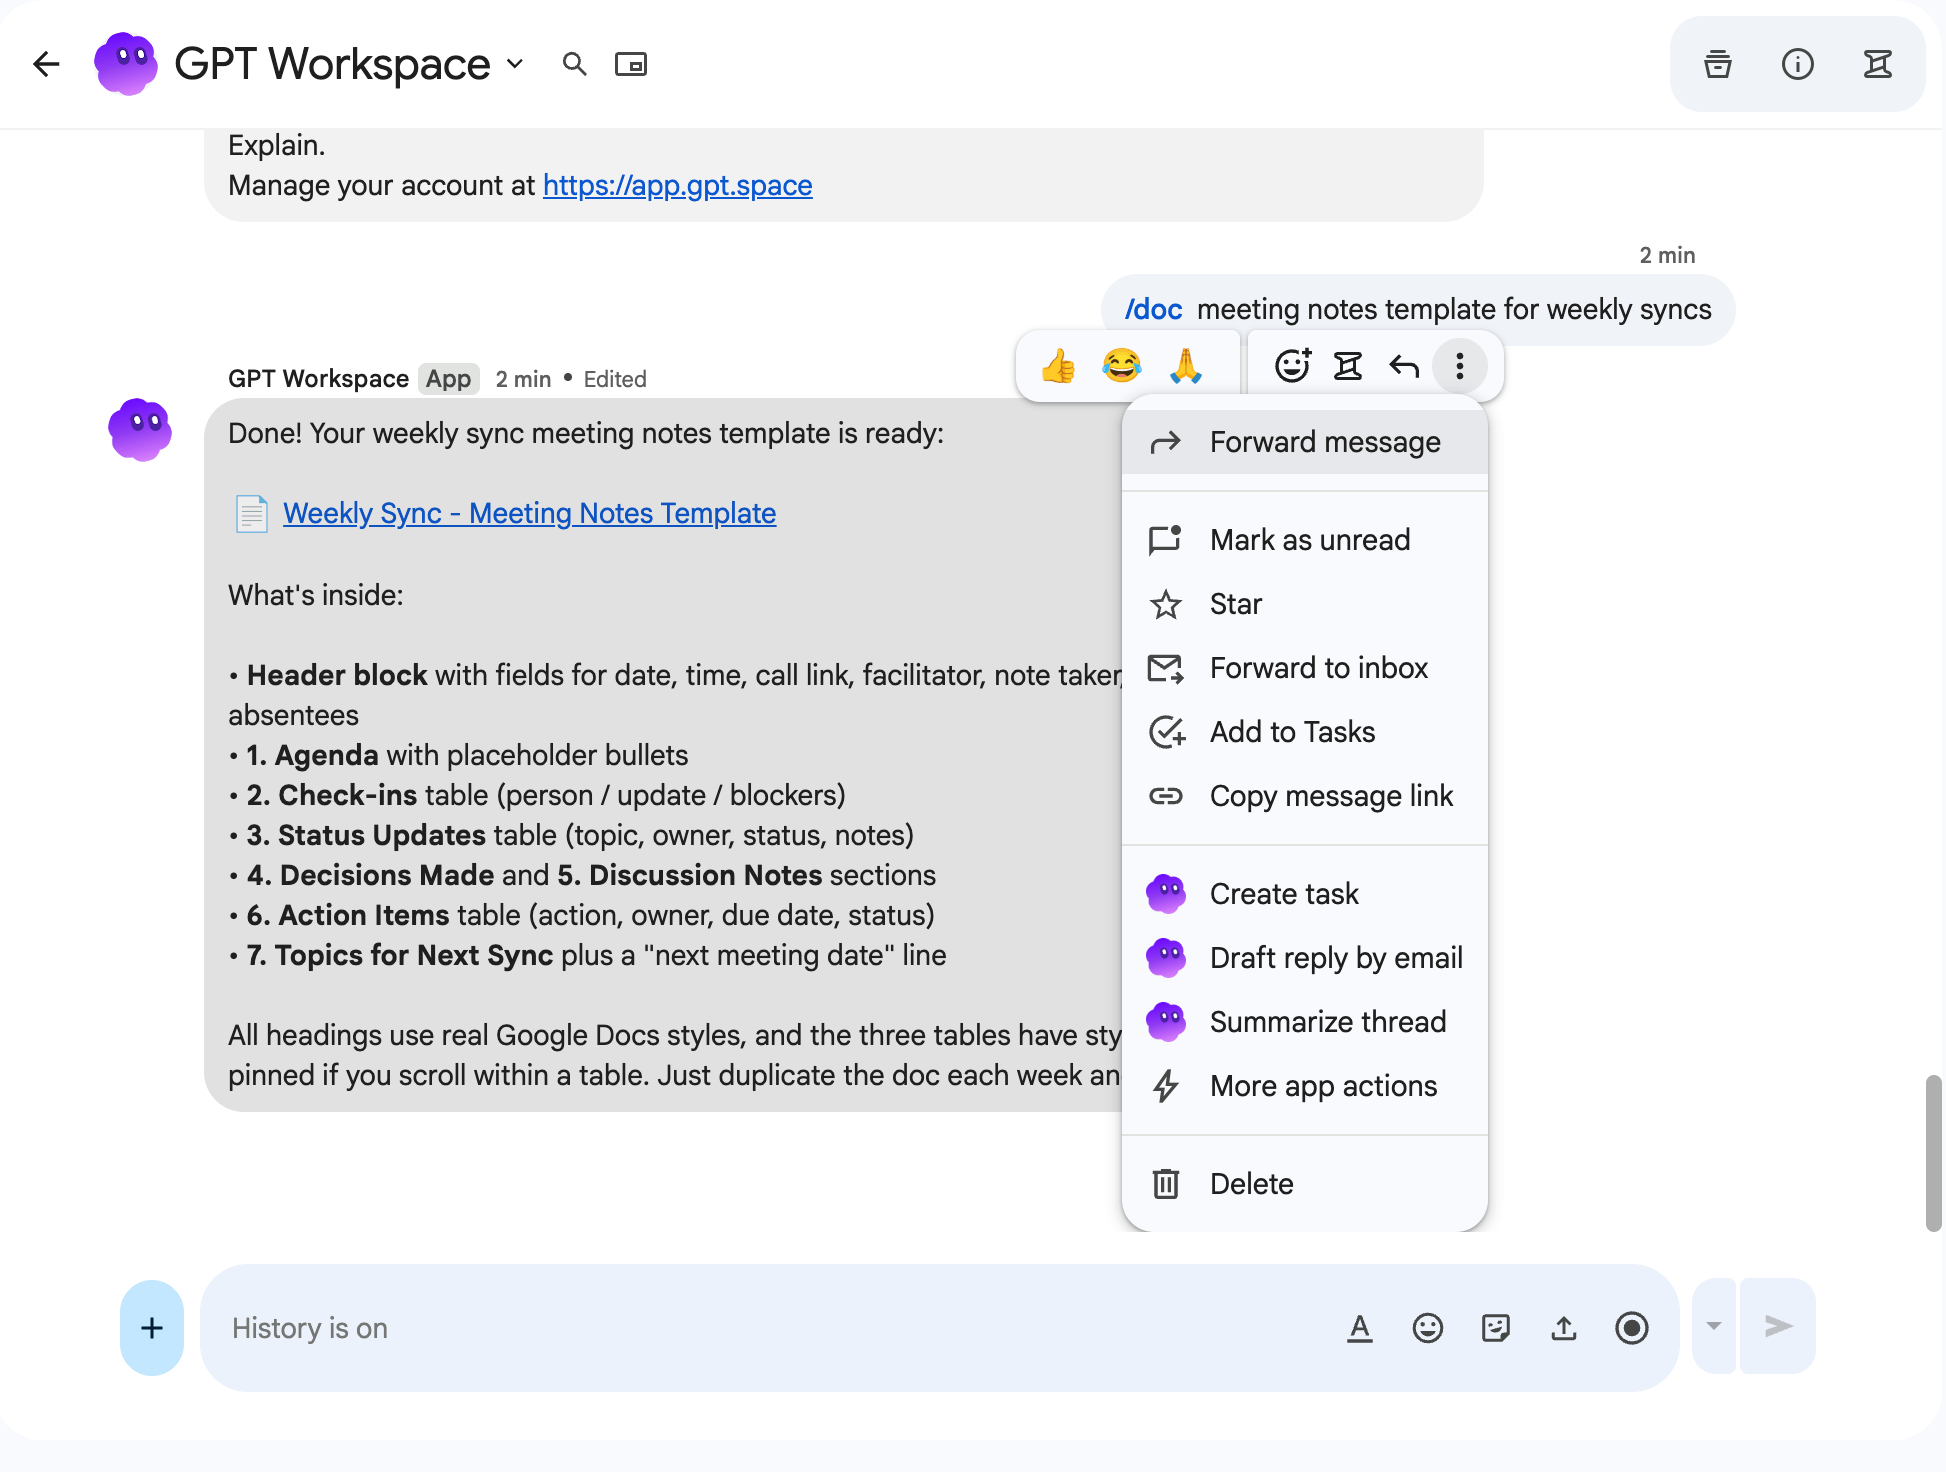Open add reaction emoji picker
Viewport: 1946px width, 1472px height.
[x=1292, y=366]
